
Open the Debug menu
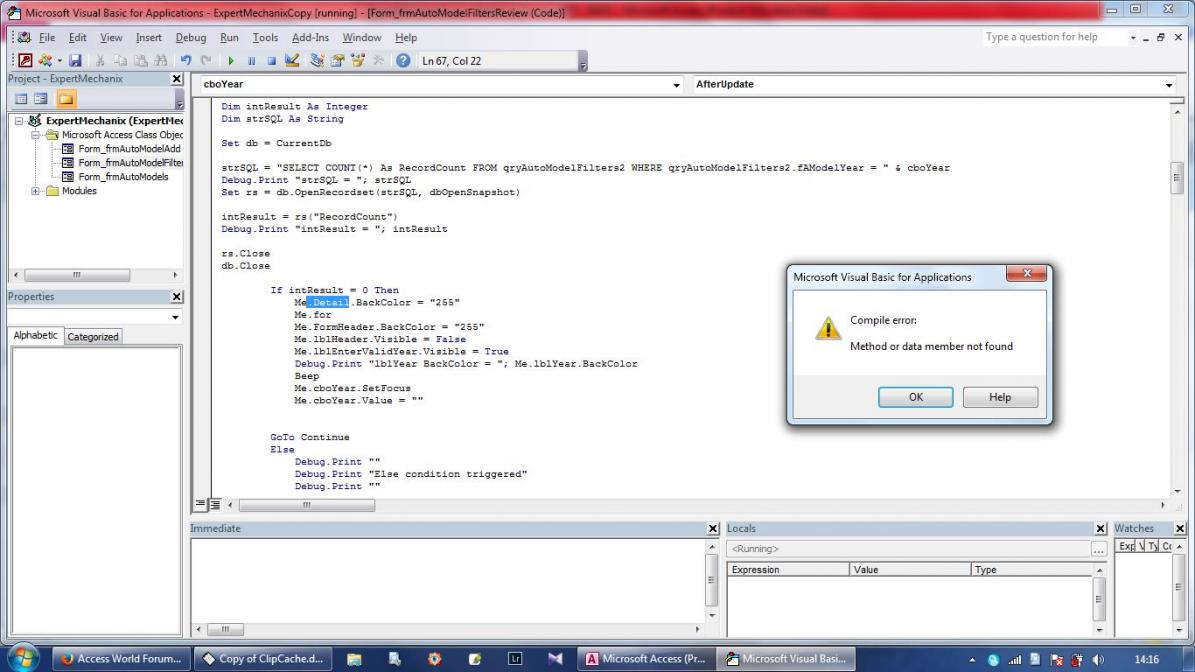coord(191,37)
